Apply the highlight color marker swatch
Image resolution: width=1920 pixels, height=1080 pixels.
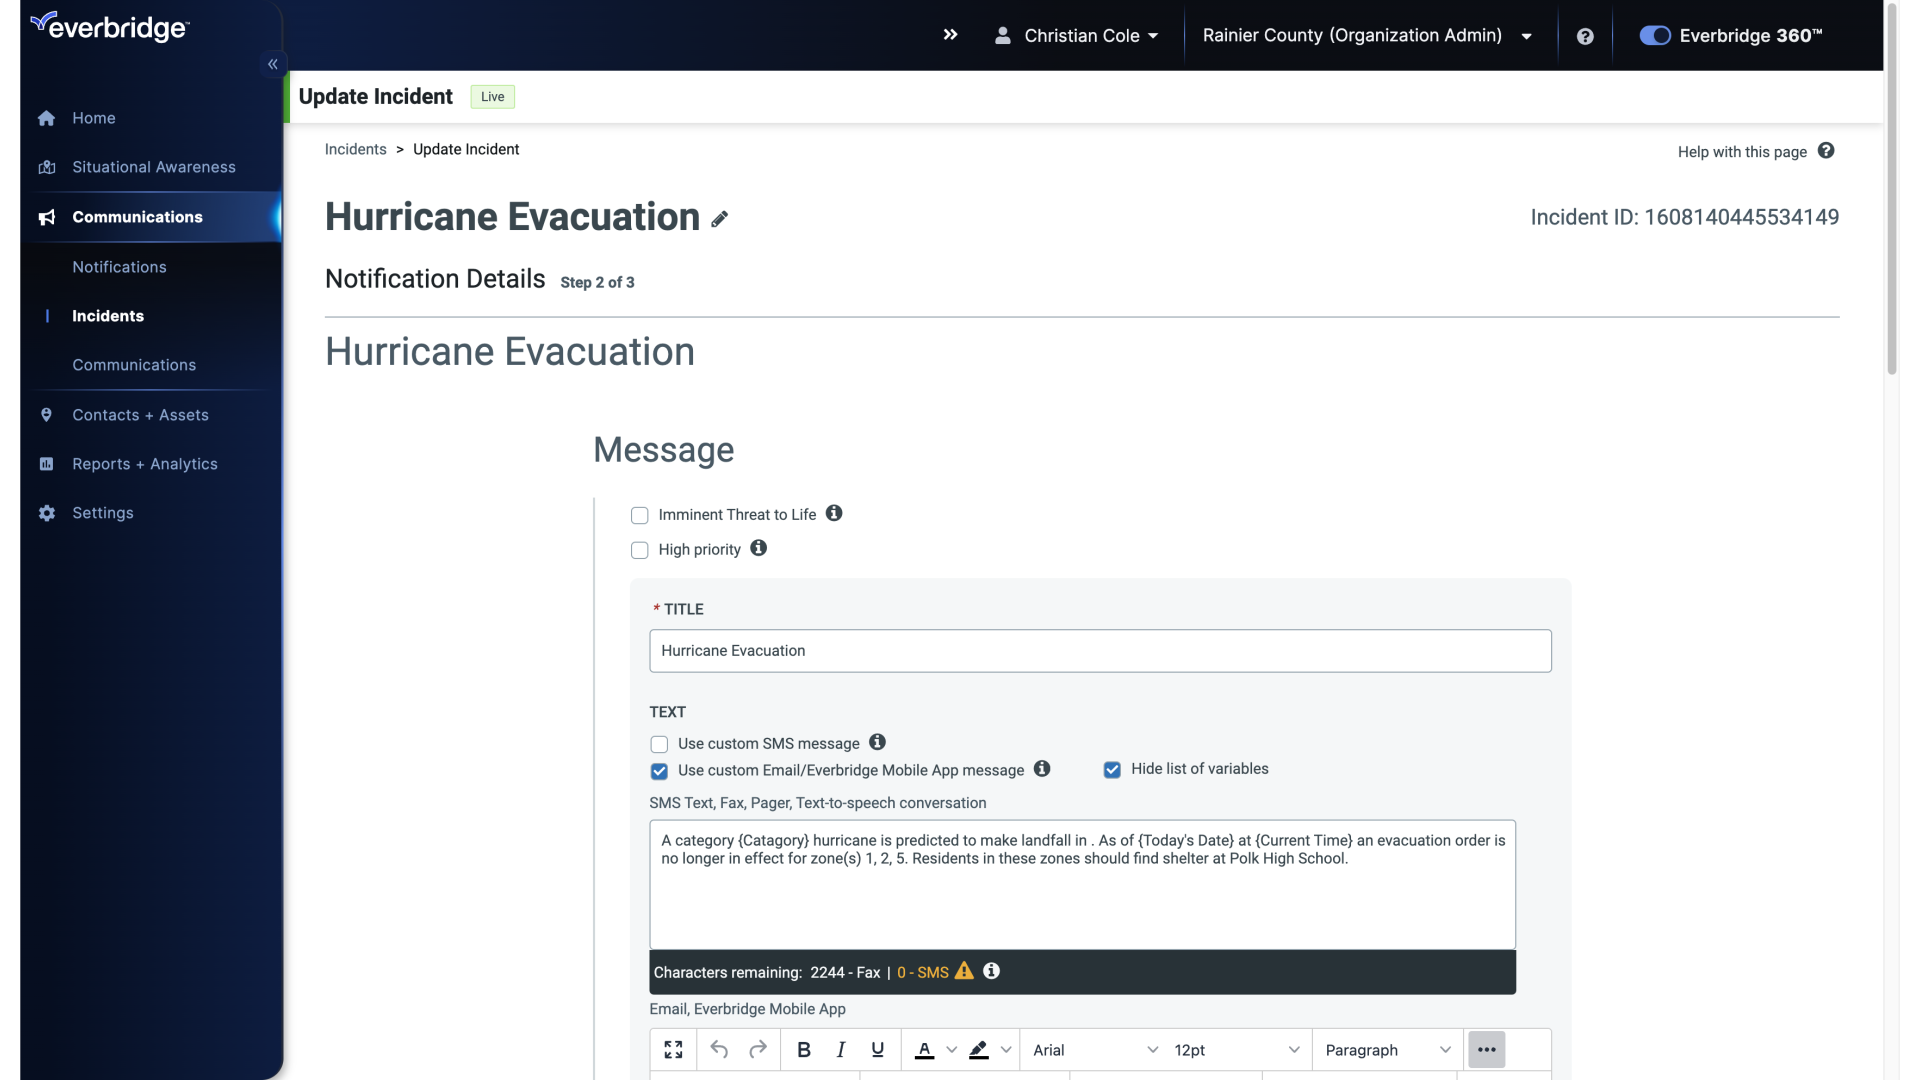(x=979, y=1049)
